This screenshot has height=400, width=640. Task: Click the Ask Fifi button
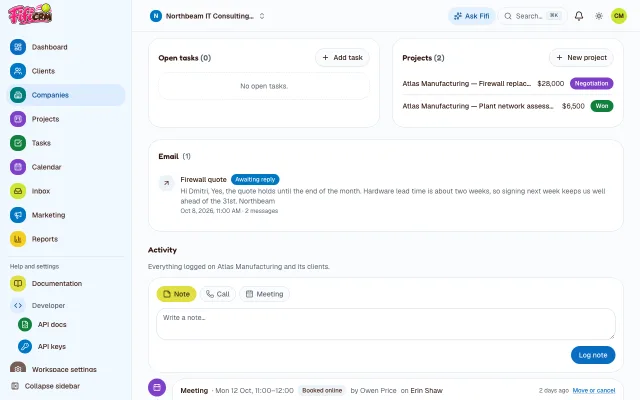[x=471, y=16]
